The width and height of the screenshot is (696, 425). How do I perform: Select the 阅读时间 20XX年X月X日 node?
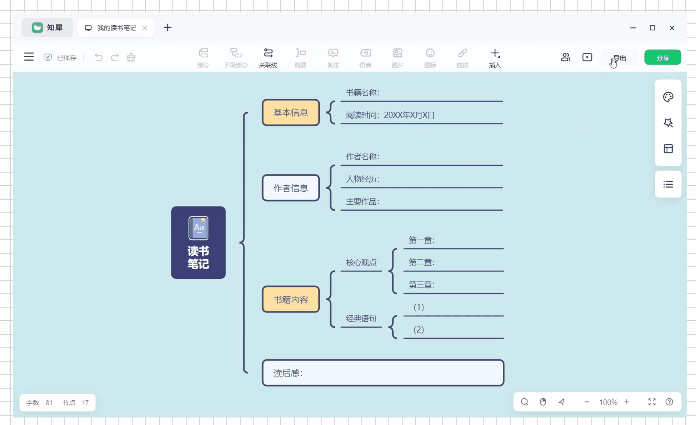(422, 115)
